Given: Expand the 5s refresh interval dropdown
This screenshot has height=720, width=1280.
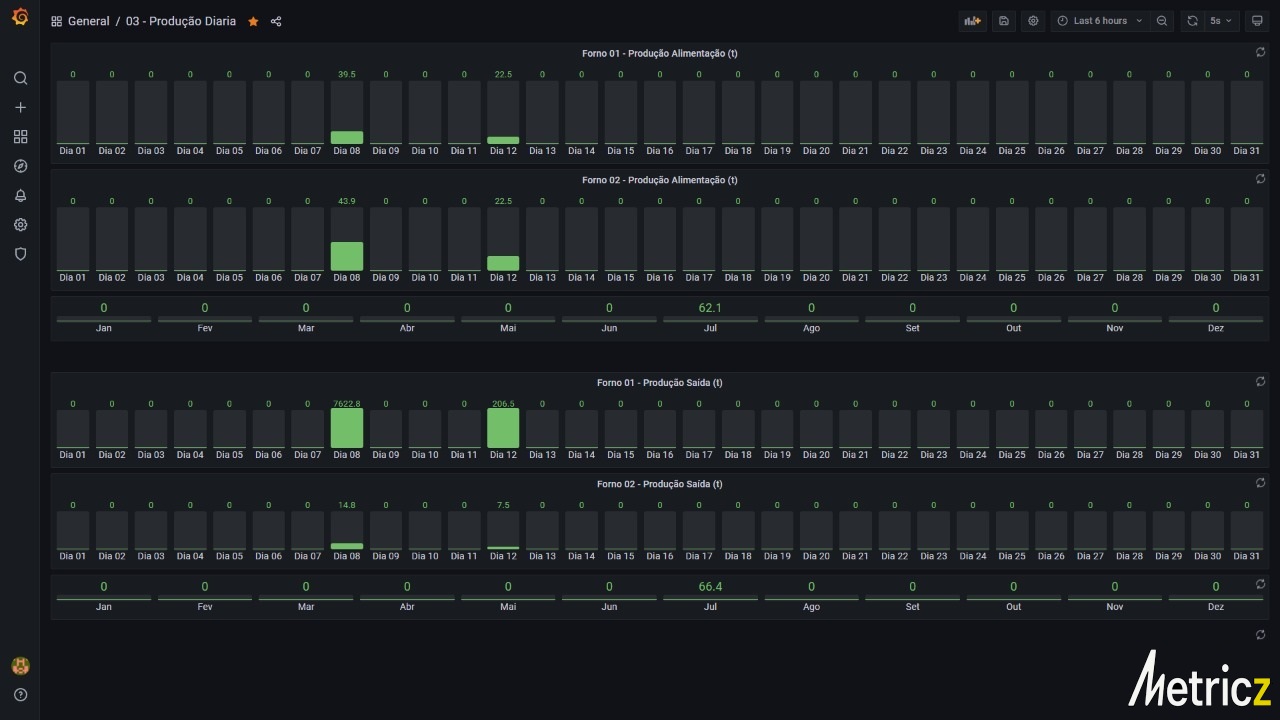Looking at the screenshot, I should pyautogui.click(x=1221, y=21).
